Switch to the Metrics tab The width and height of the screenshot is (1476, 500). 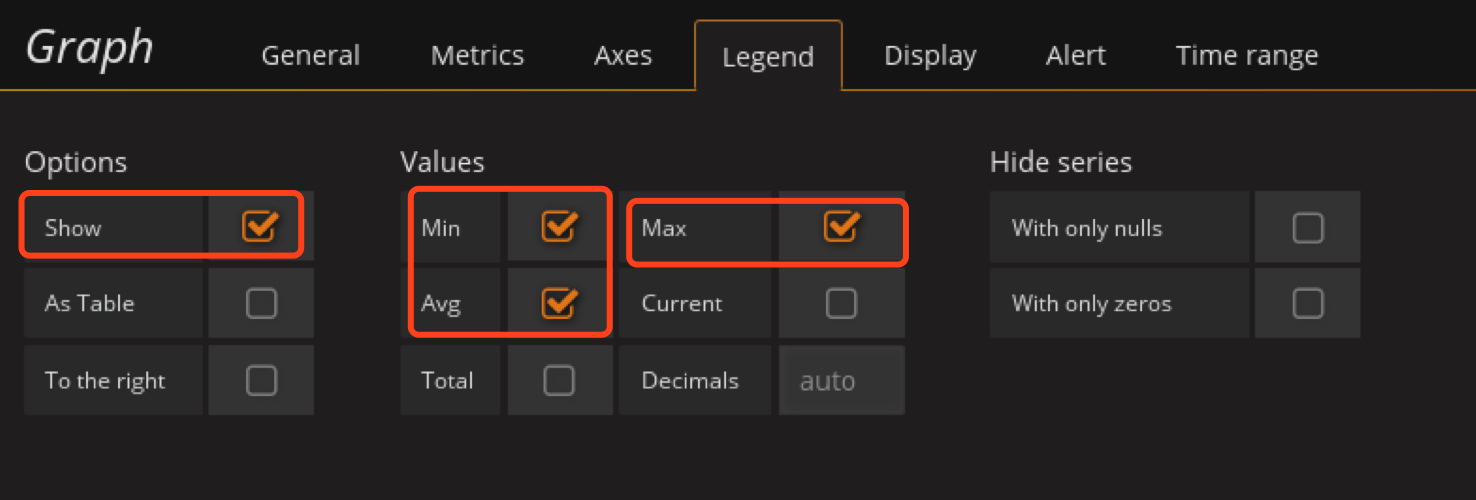pos(477,56)
